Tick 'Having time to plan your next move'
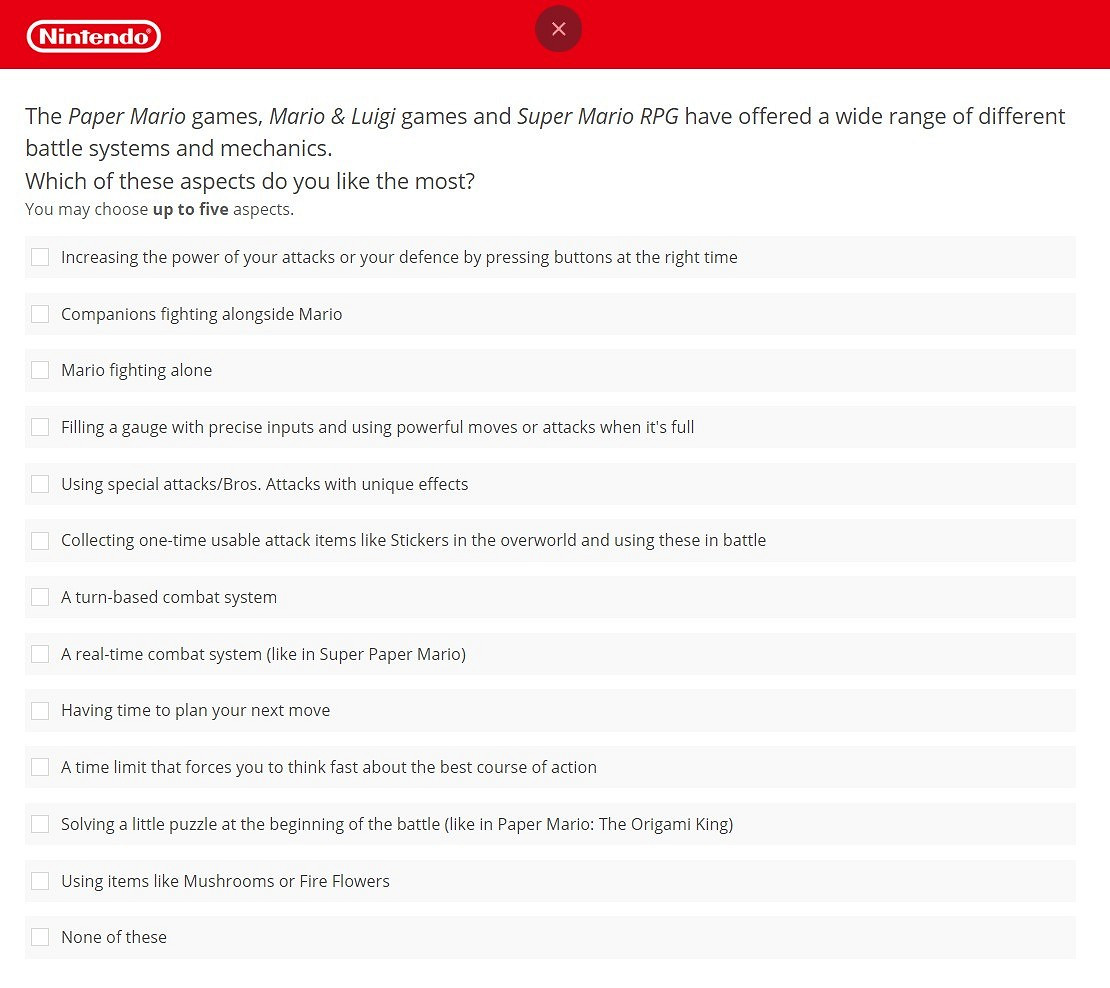The height and width of the screenshot is (988, 1110). 40,710
